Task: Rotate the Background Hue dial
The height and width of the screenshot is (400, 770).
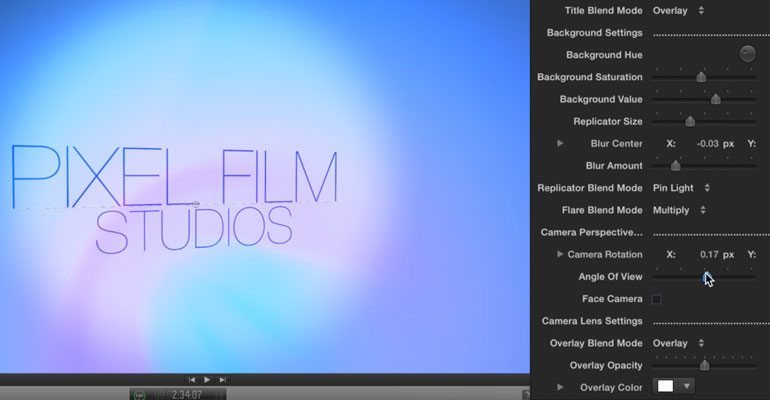Action: (747, 53)
